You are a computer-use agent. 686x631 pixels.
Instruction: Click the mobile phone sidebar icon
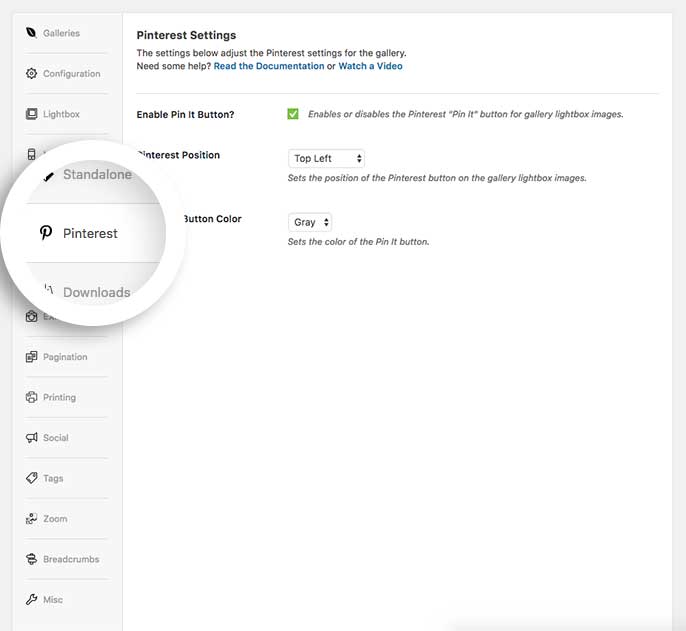click(x=31, y=154)
